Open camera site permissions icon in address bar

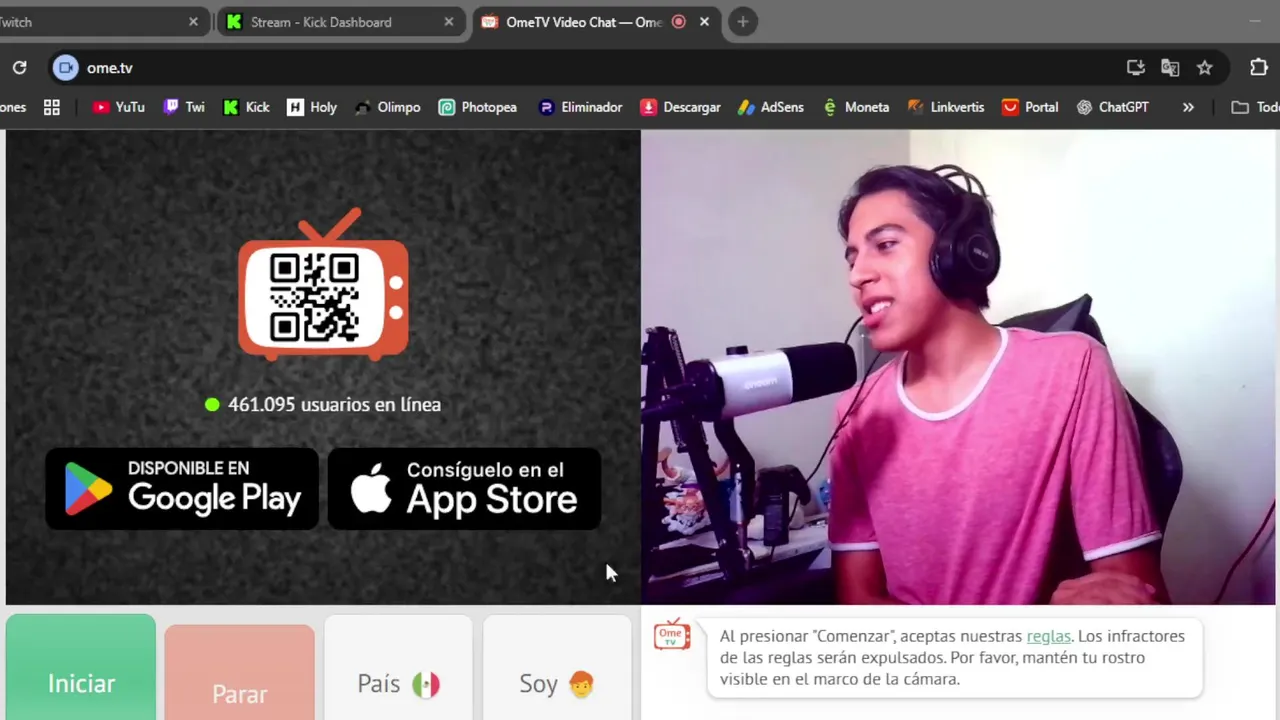[x=65, y=68]
